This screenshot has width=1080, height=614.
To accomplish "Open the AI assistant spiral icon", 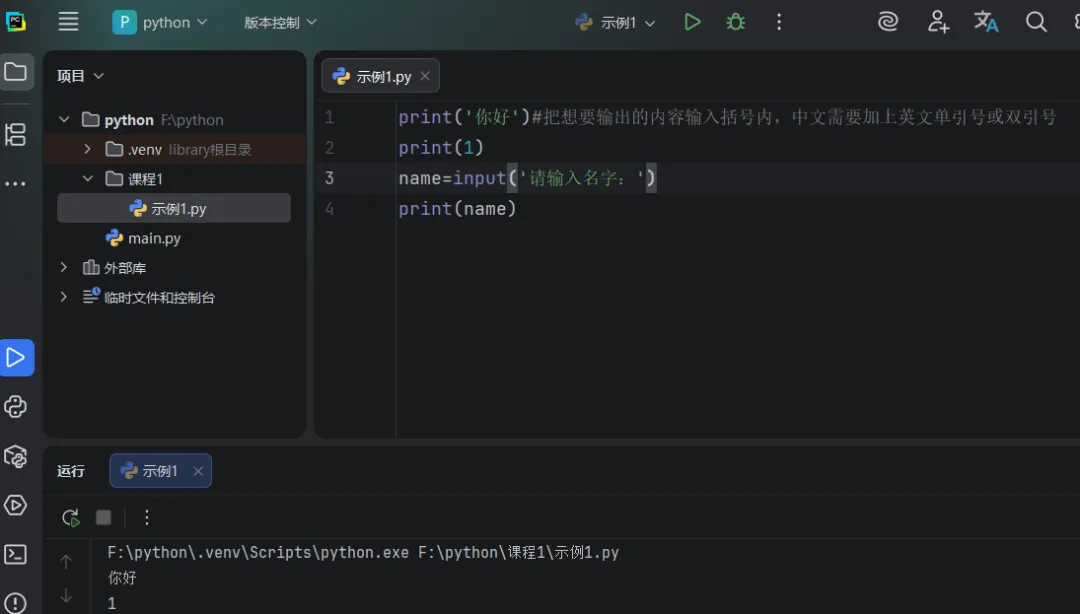I will (888, 22).
